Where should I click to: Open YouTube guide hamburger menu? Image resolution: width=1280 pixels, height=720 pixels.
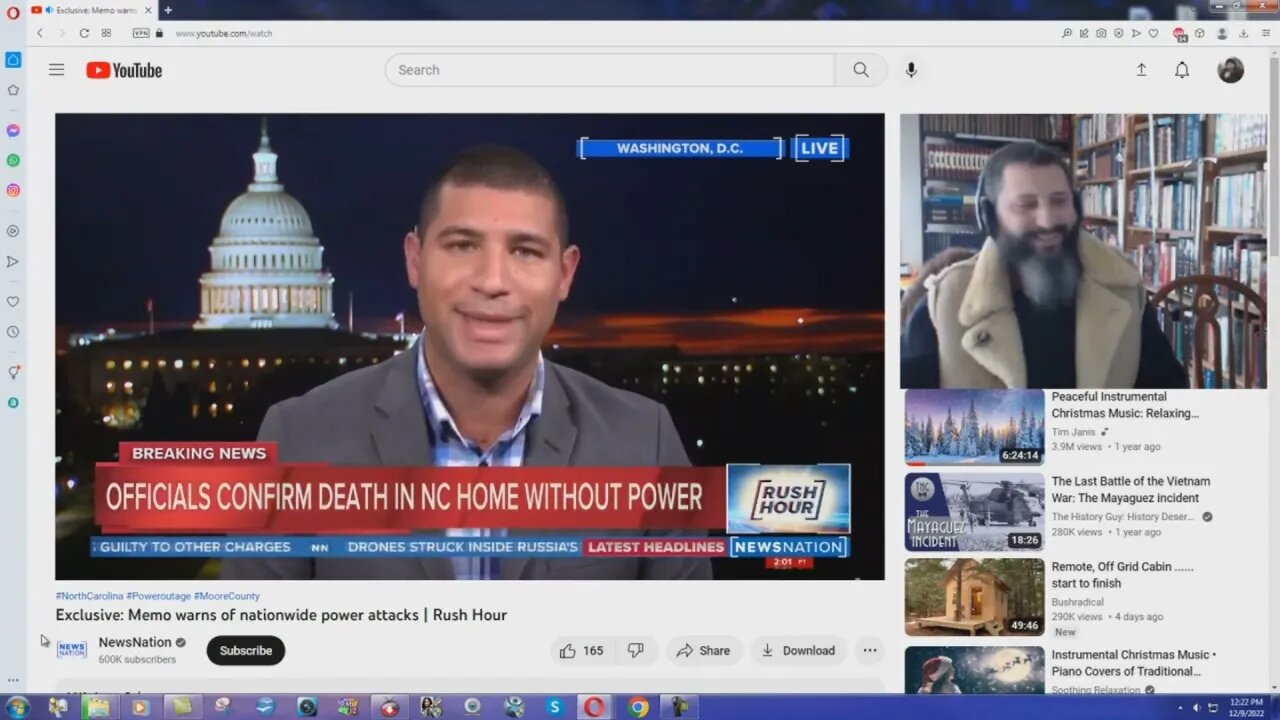57,70
